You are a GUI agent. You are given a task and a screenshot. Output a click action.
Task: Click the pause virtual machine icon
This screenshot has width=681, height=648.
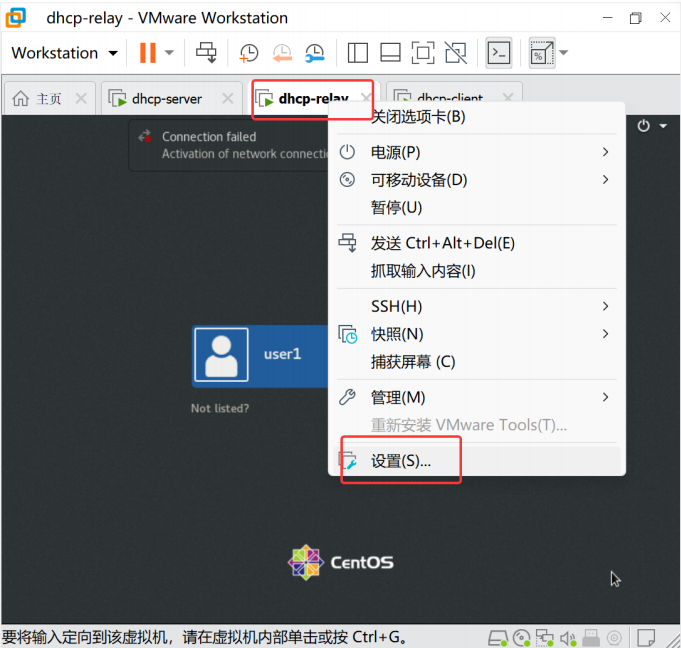148,53
